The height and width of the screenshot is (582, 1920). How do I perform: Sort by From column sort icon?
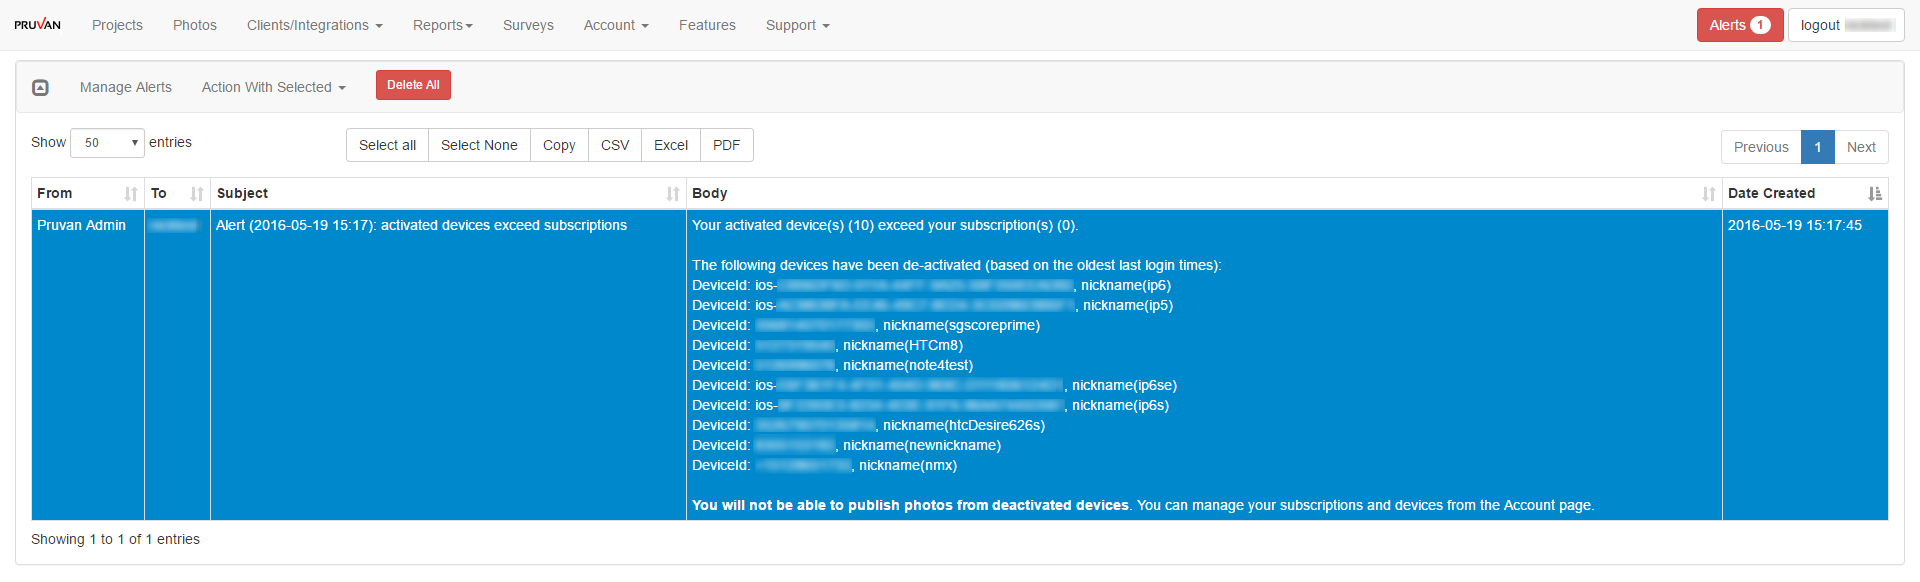coord(131,194)
